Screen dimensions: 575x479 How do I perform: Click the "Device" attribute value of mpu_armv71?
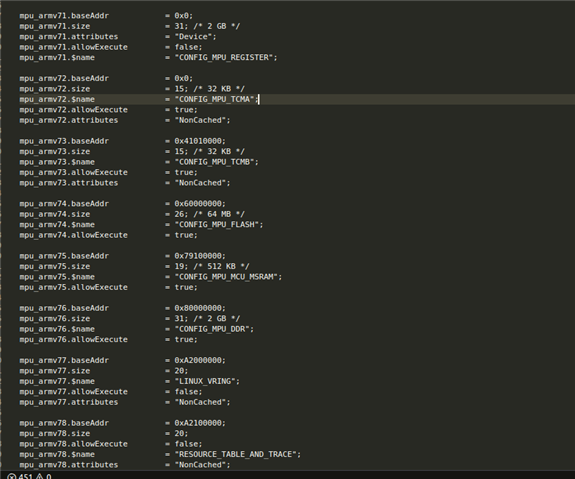(195, 37)
